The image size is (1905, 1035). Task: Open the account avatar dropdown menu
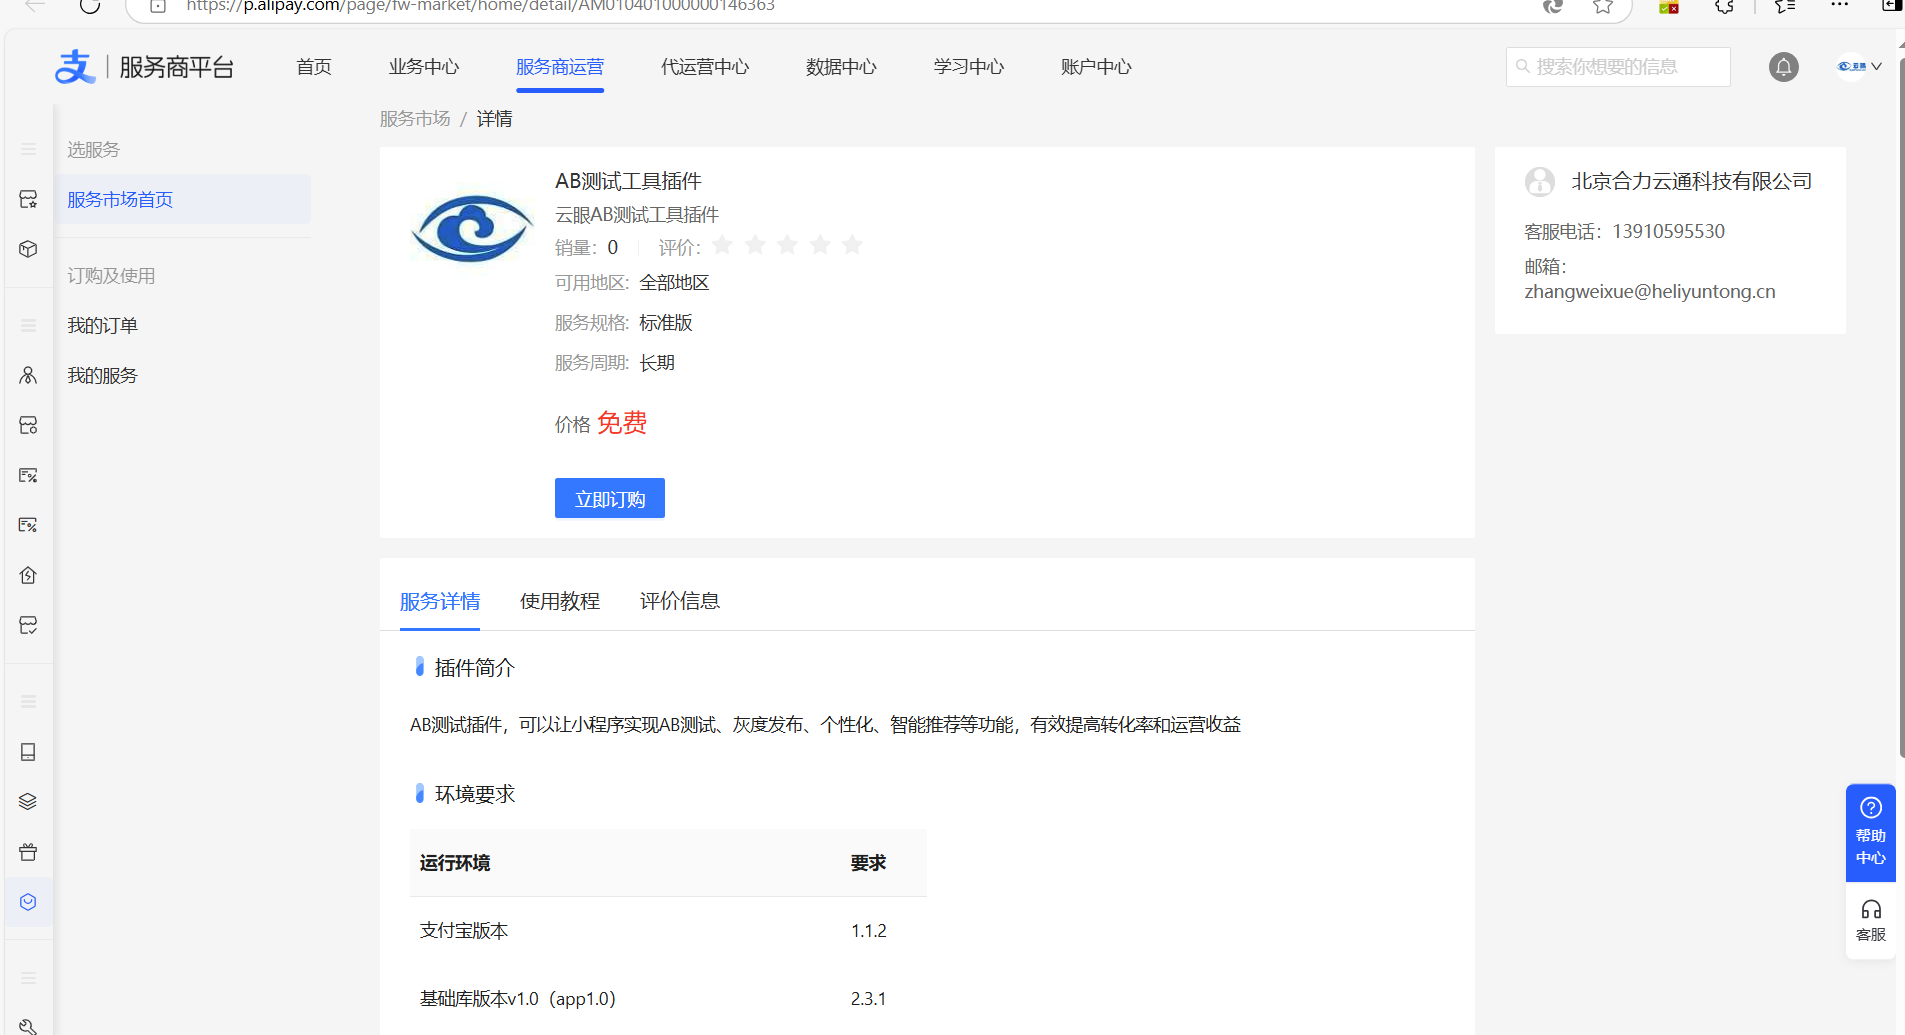(1859, 66)
